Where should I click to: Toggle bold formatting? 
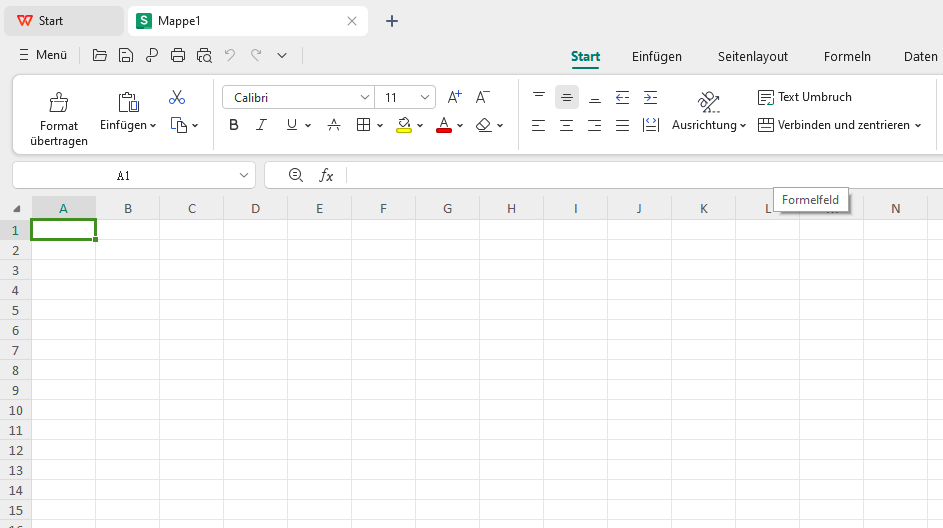234,124
